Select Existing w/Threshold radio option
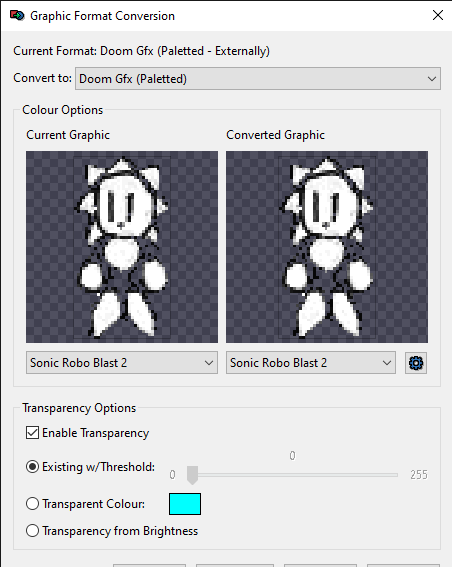The image size is (452, 567). tap(33, 467)
